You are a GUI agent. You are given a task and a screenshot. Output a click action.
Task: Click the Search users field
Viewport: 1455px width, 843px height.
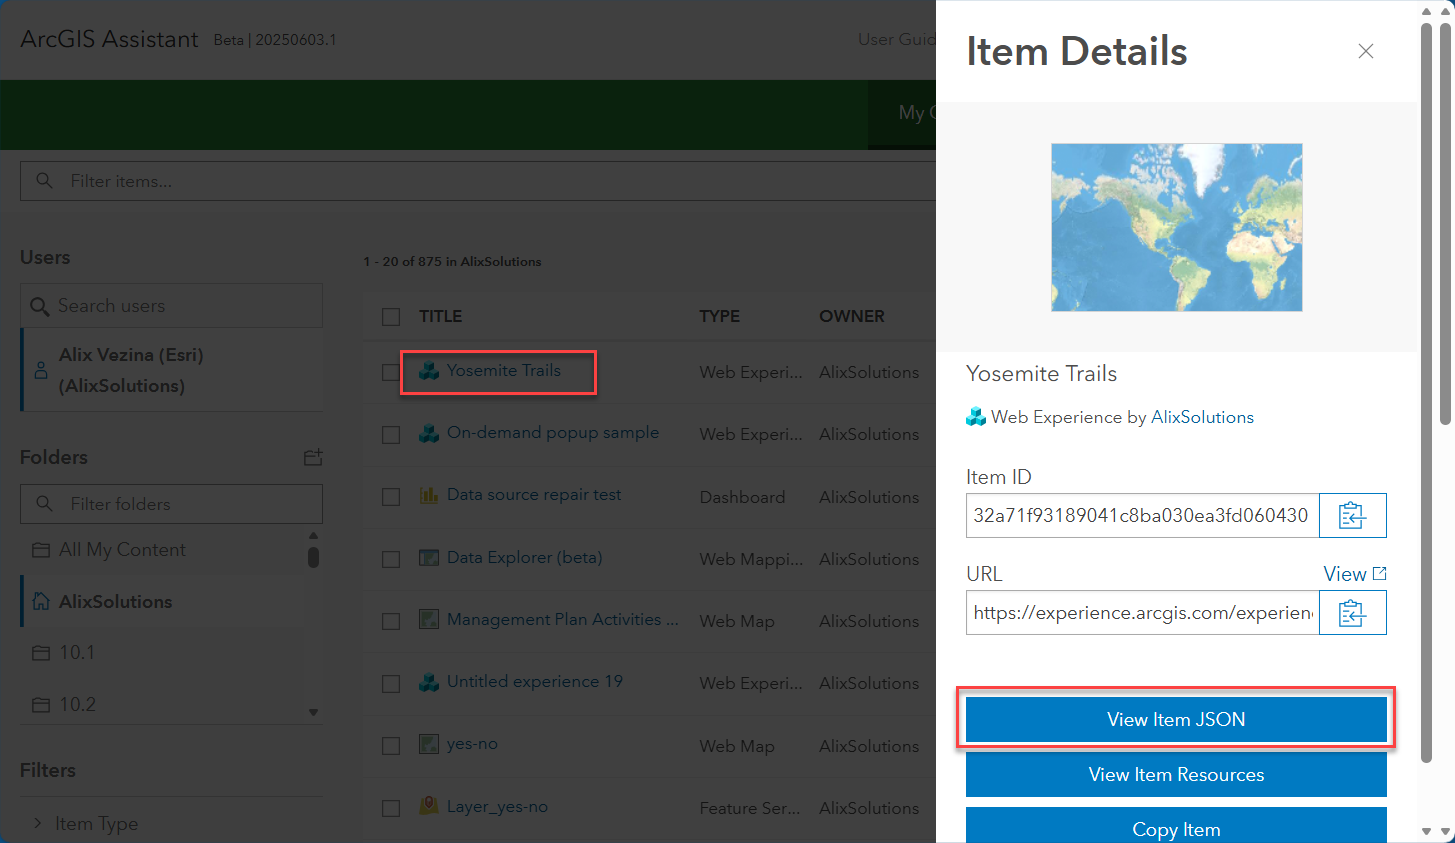click(x=171, y=305)
